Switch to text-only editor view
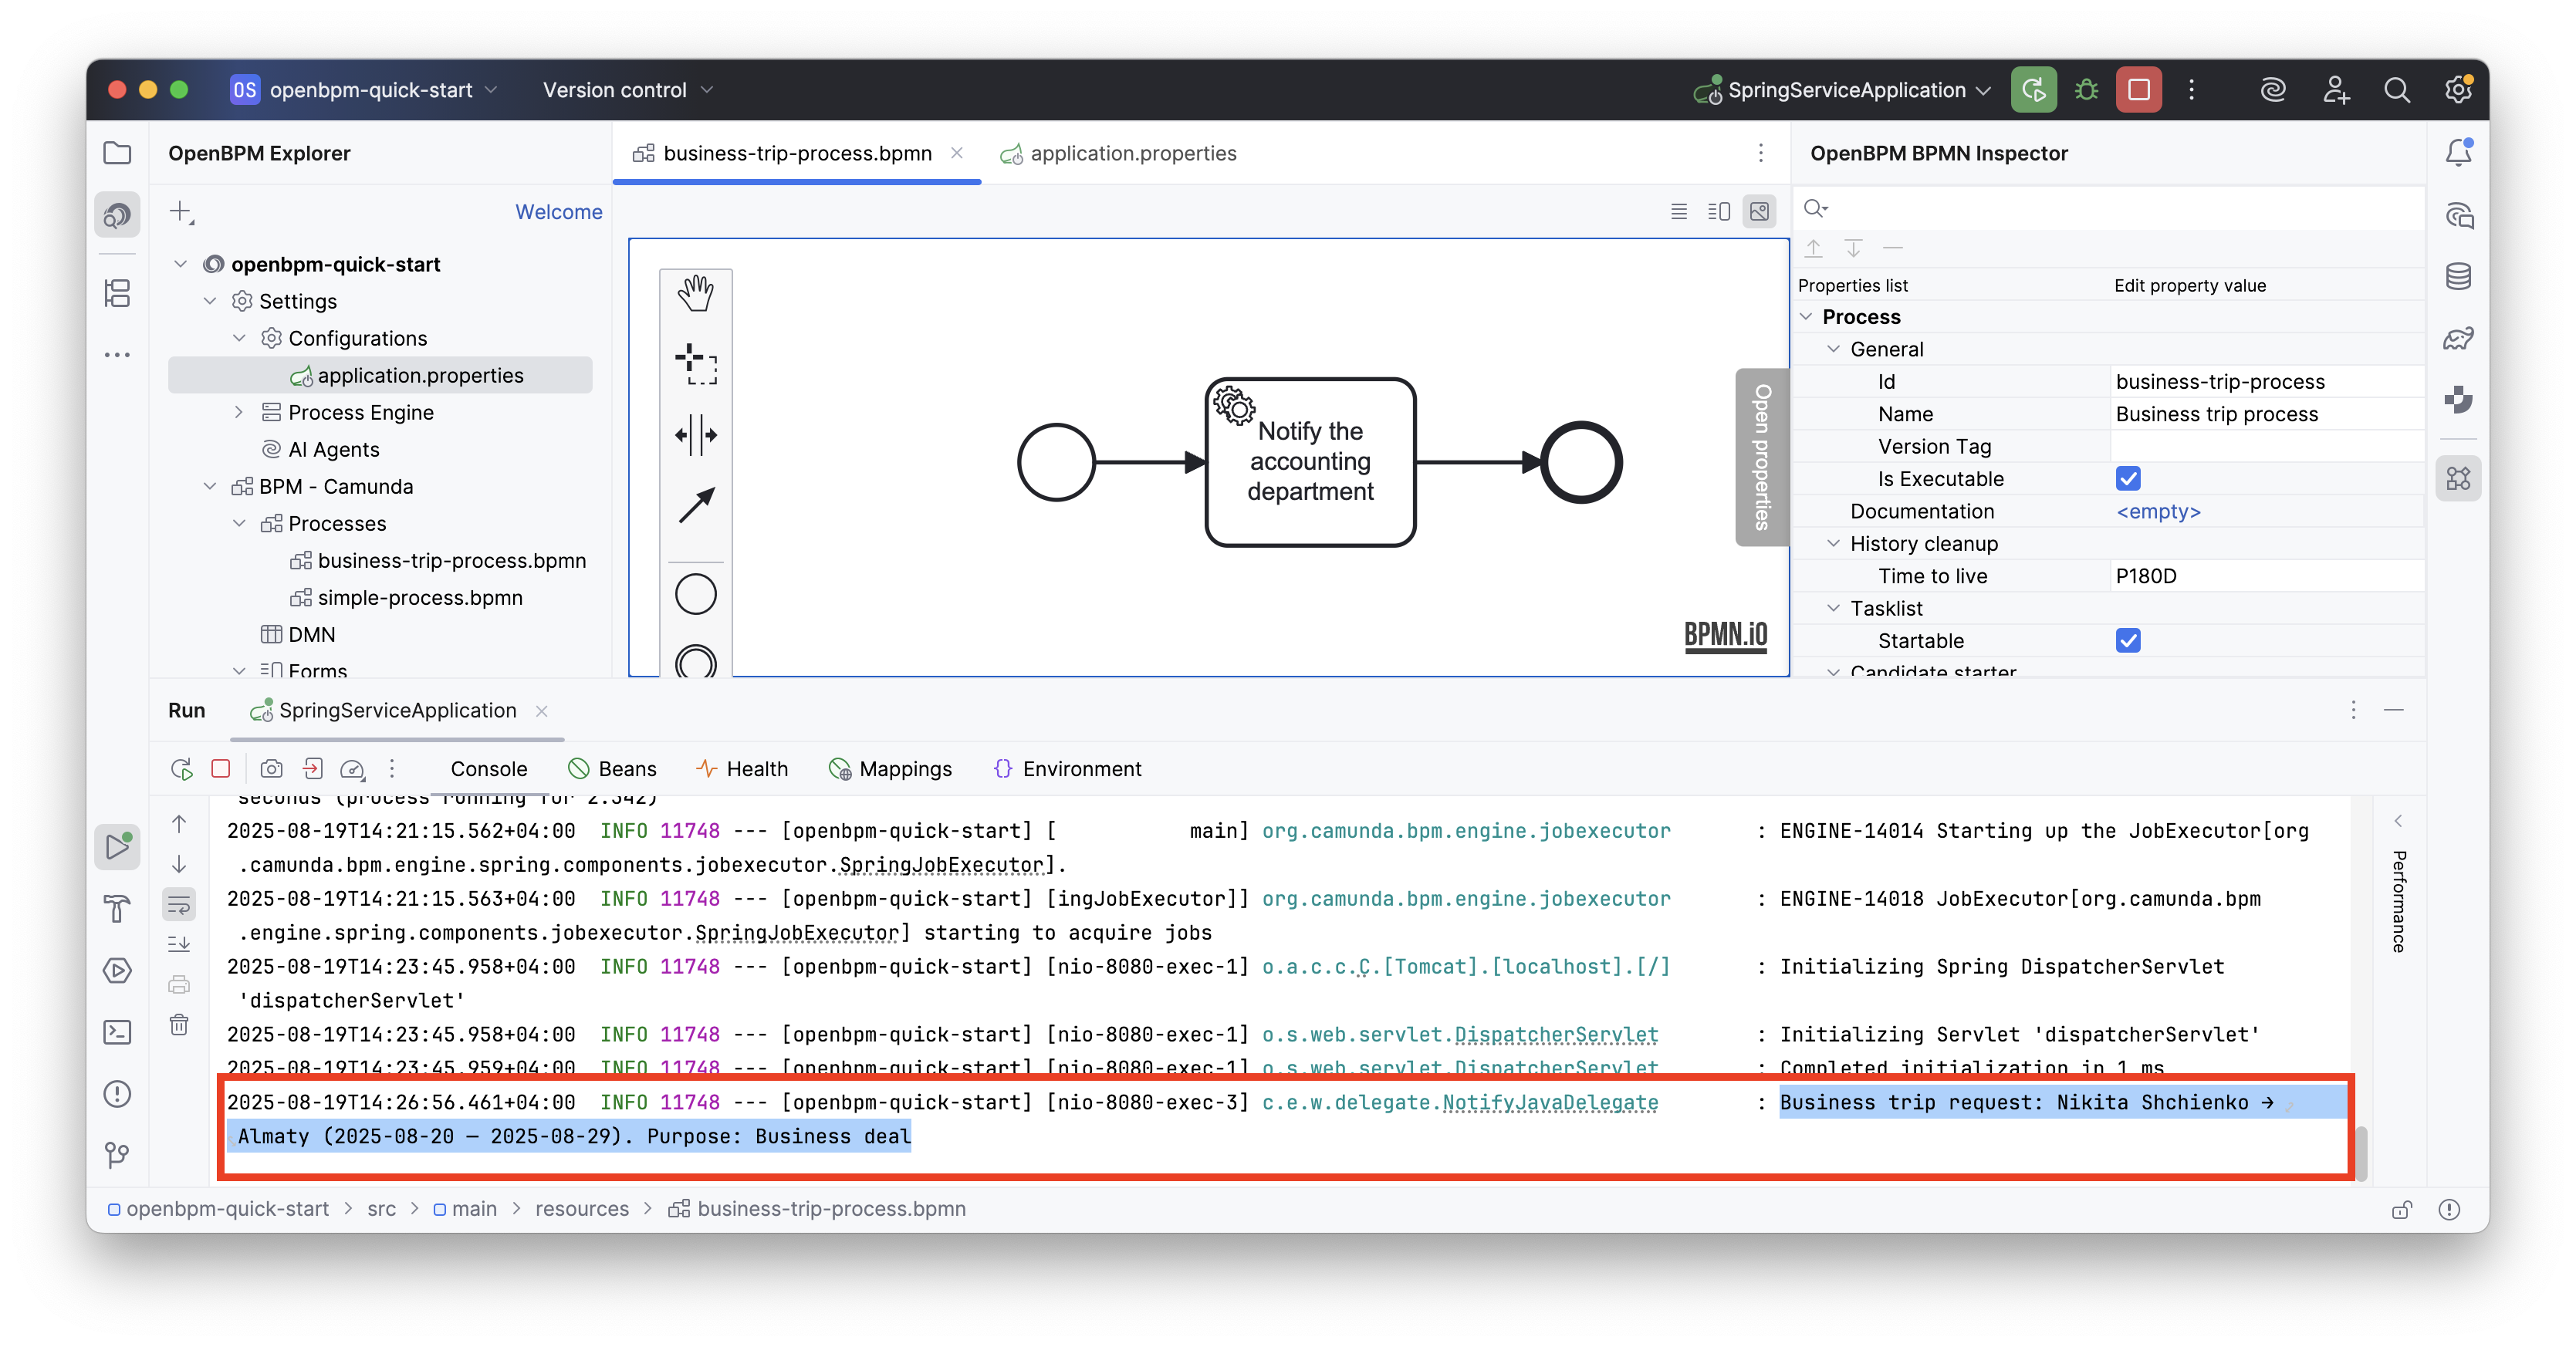Viewport: 2576px width, 1347px height. click(1679, 212)
